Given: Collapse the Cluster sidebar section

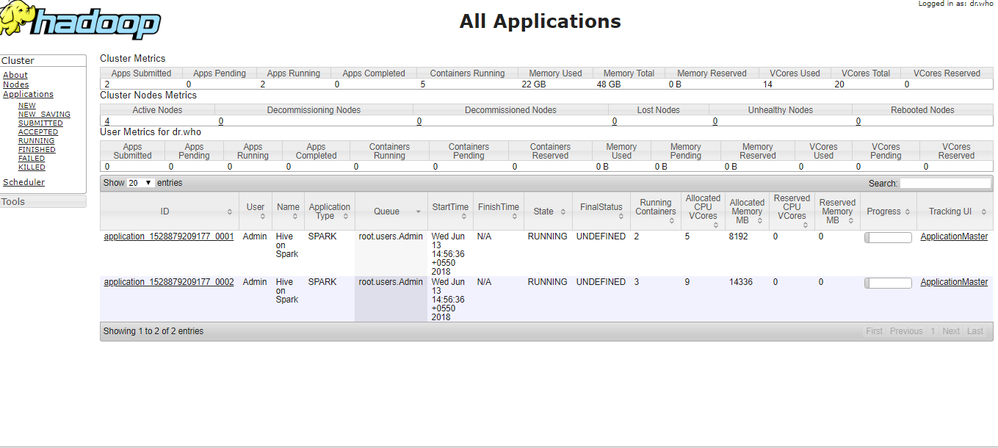Looking at the screenshot, I should click(43, 60).
